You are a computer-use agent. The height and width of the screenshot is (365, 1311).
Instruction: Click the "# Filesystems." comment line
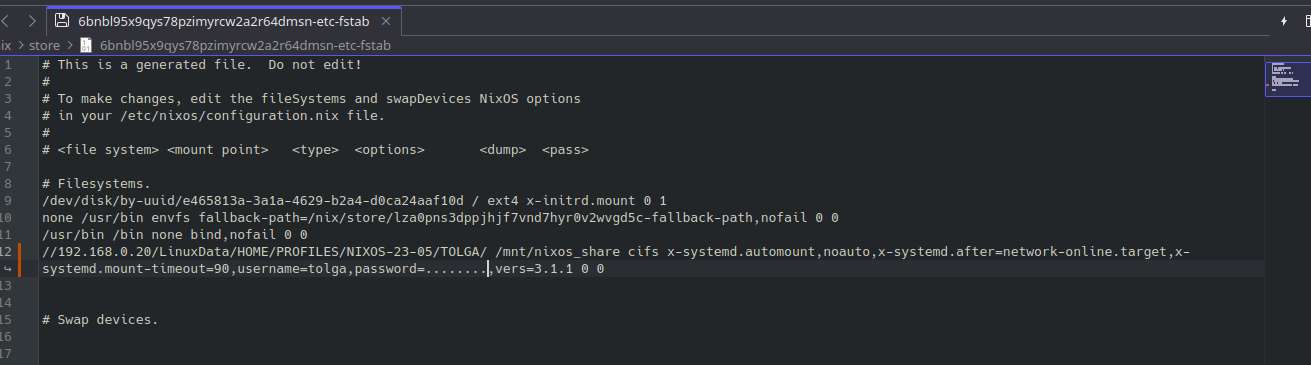[96, 184]
